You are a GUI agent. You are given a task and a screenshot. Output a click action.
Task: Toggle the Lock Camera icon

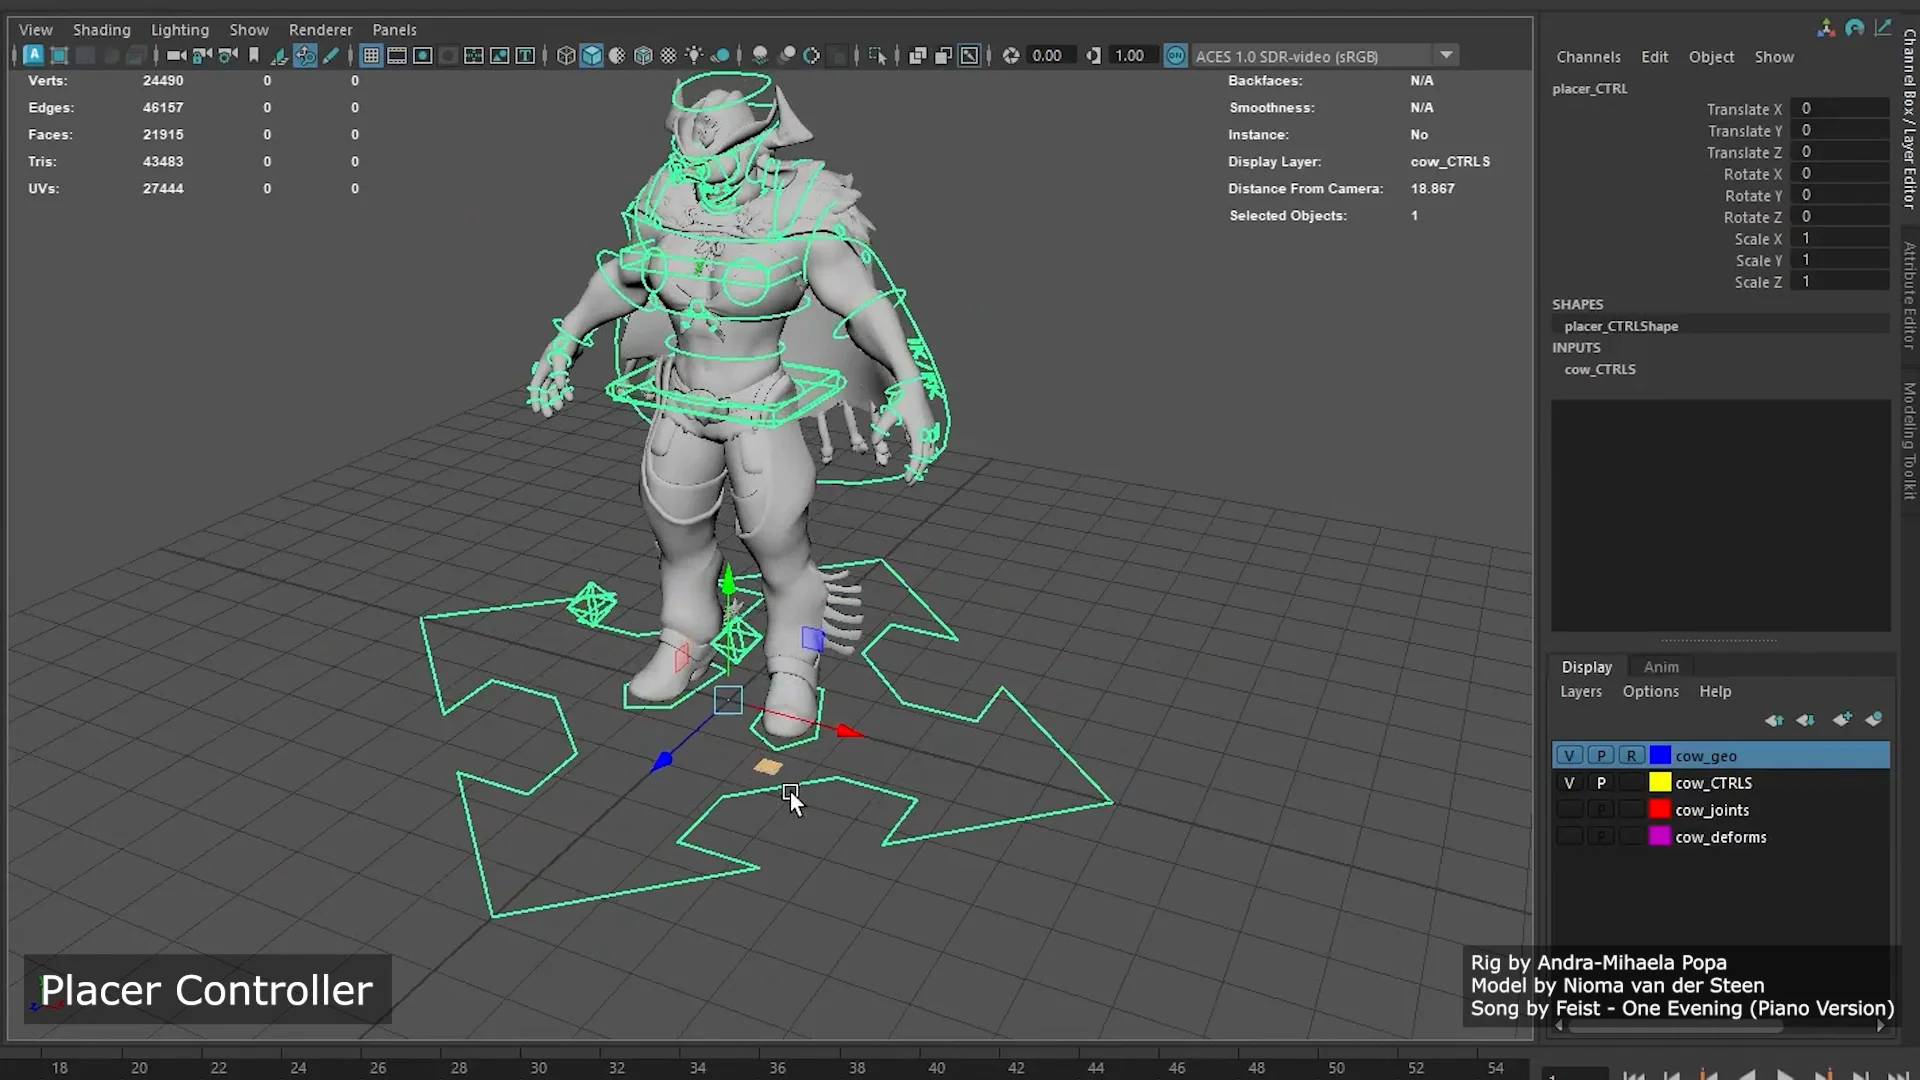[x=201, y=56]
